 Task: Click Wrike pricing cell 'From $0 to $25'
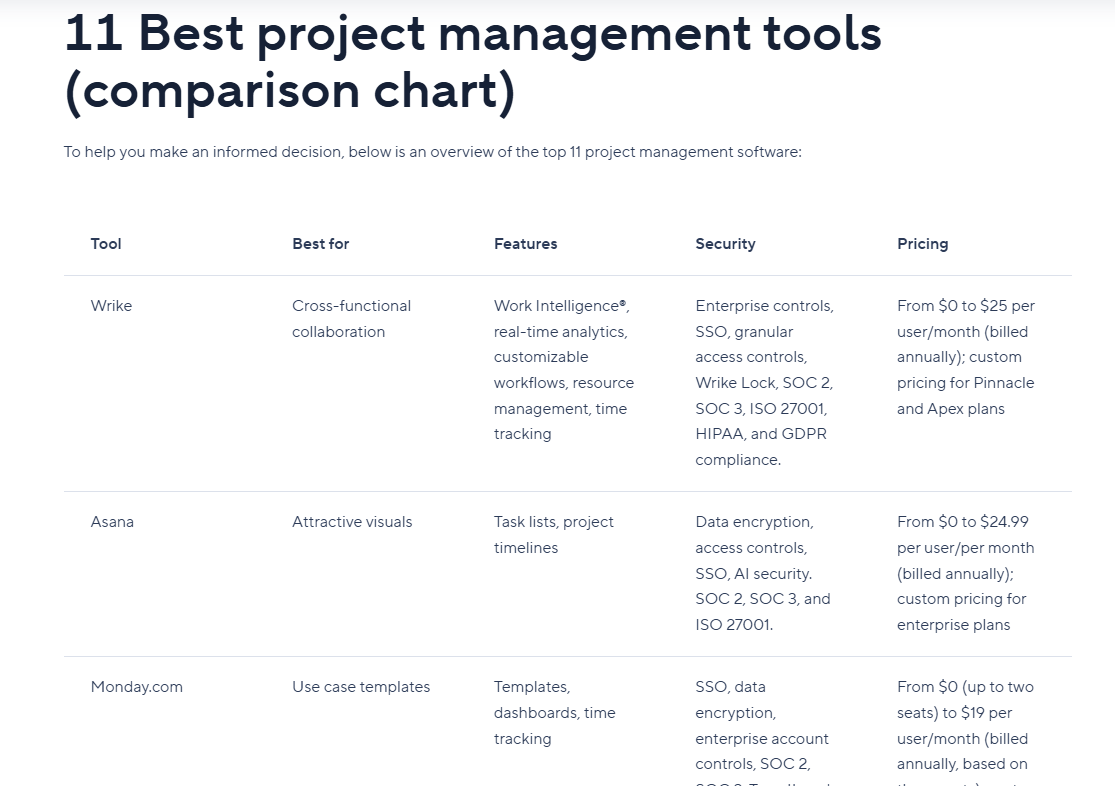point(966,357)
